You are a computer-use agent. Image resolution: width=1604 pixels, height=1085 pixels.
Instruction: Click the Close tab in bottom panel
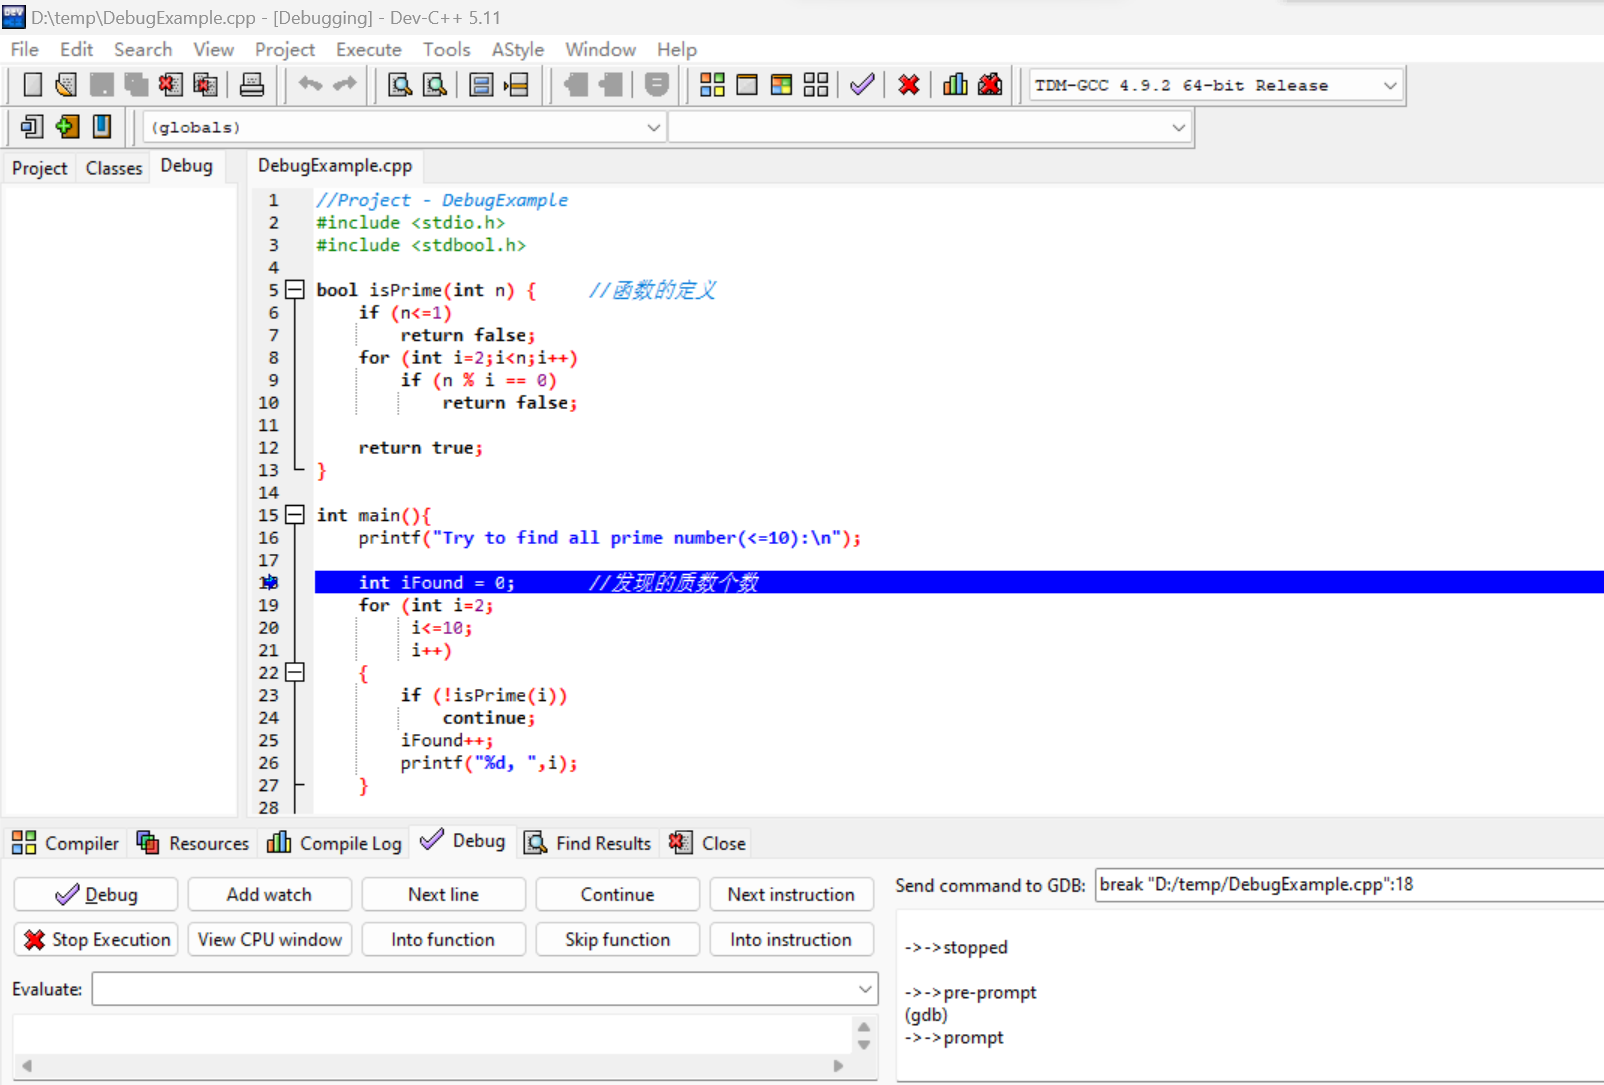(708, 843)
